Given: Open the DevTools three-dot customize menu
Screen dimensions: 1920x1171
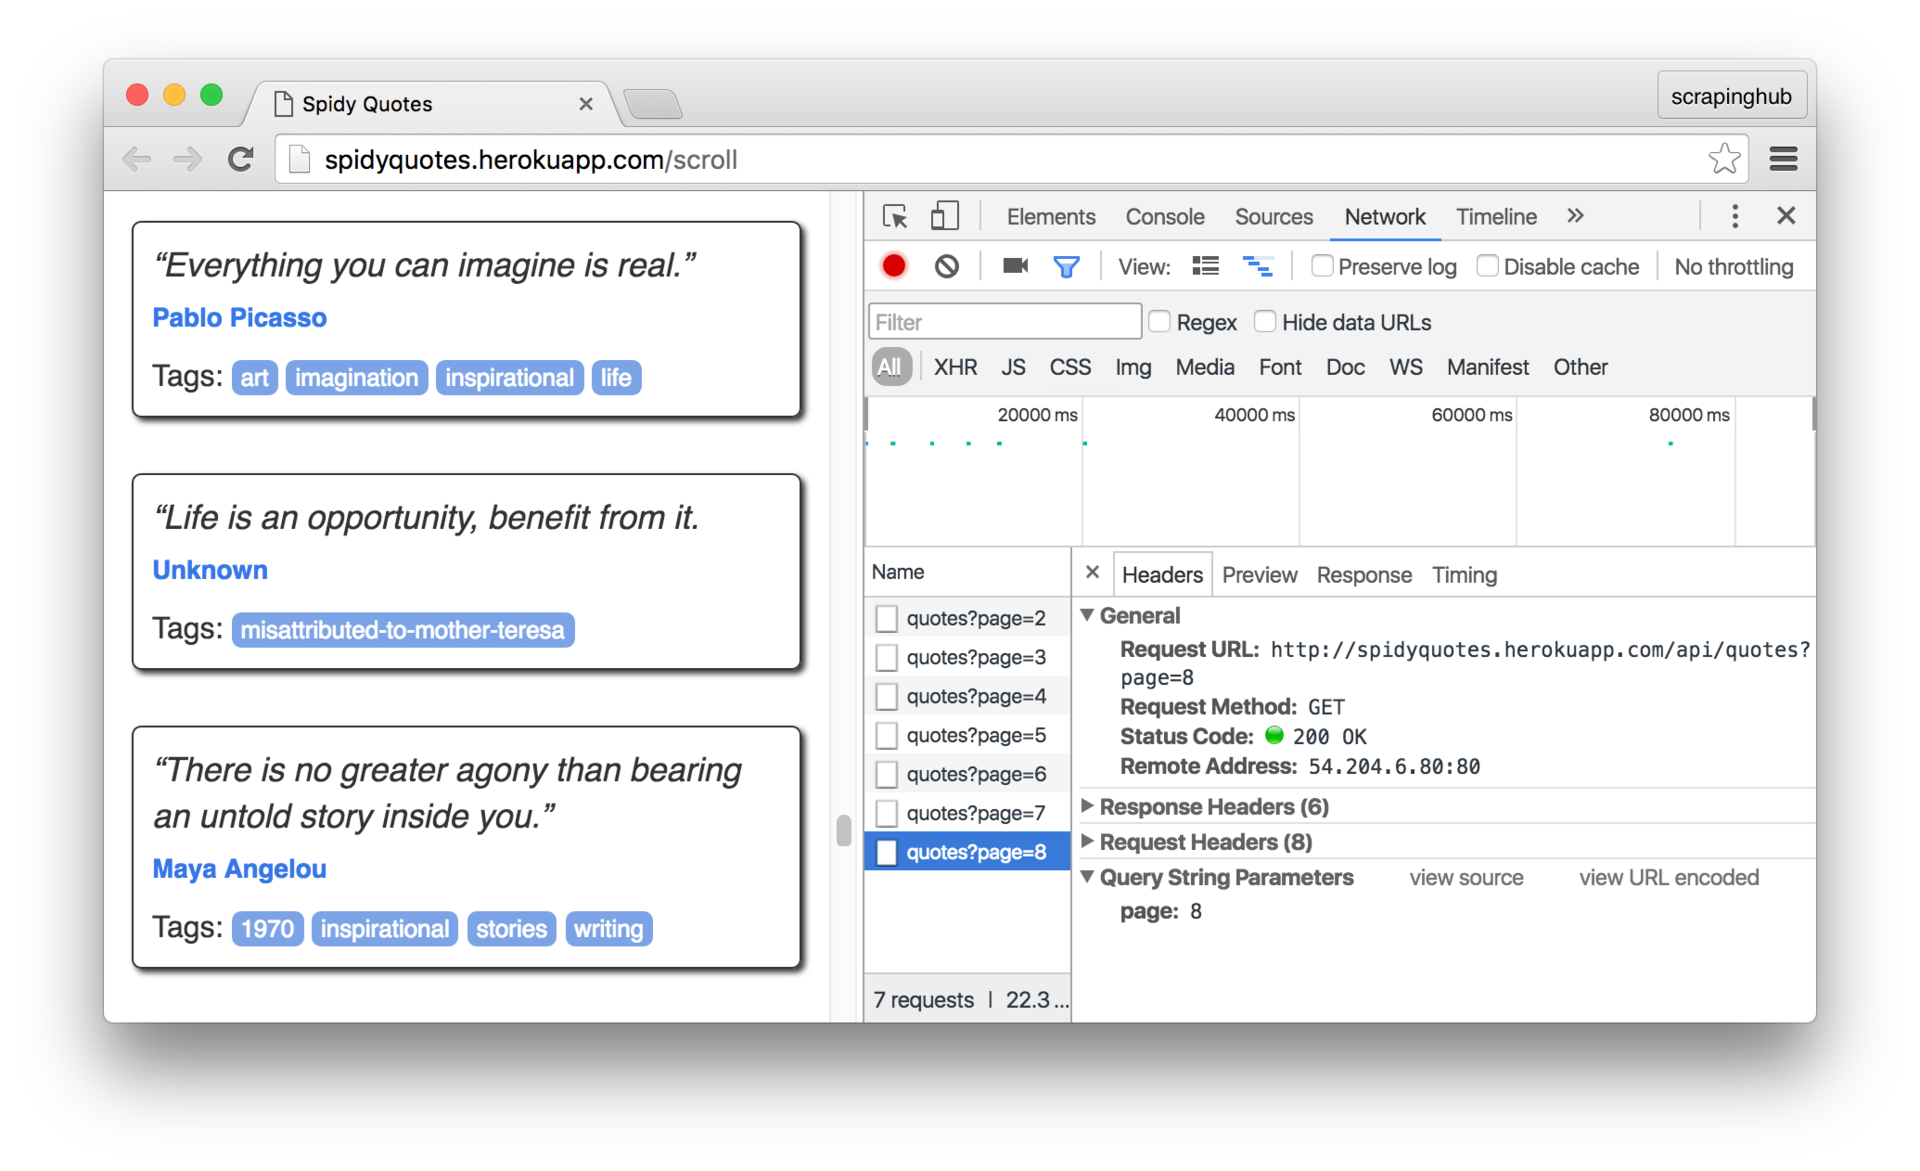Looking at the screenshot, I should [1734, 216].
